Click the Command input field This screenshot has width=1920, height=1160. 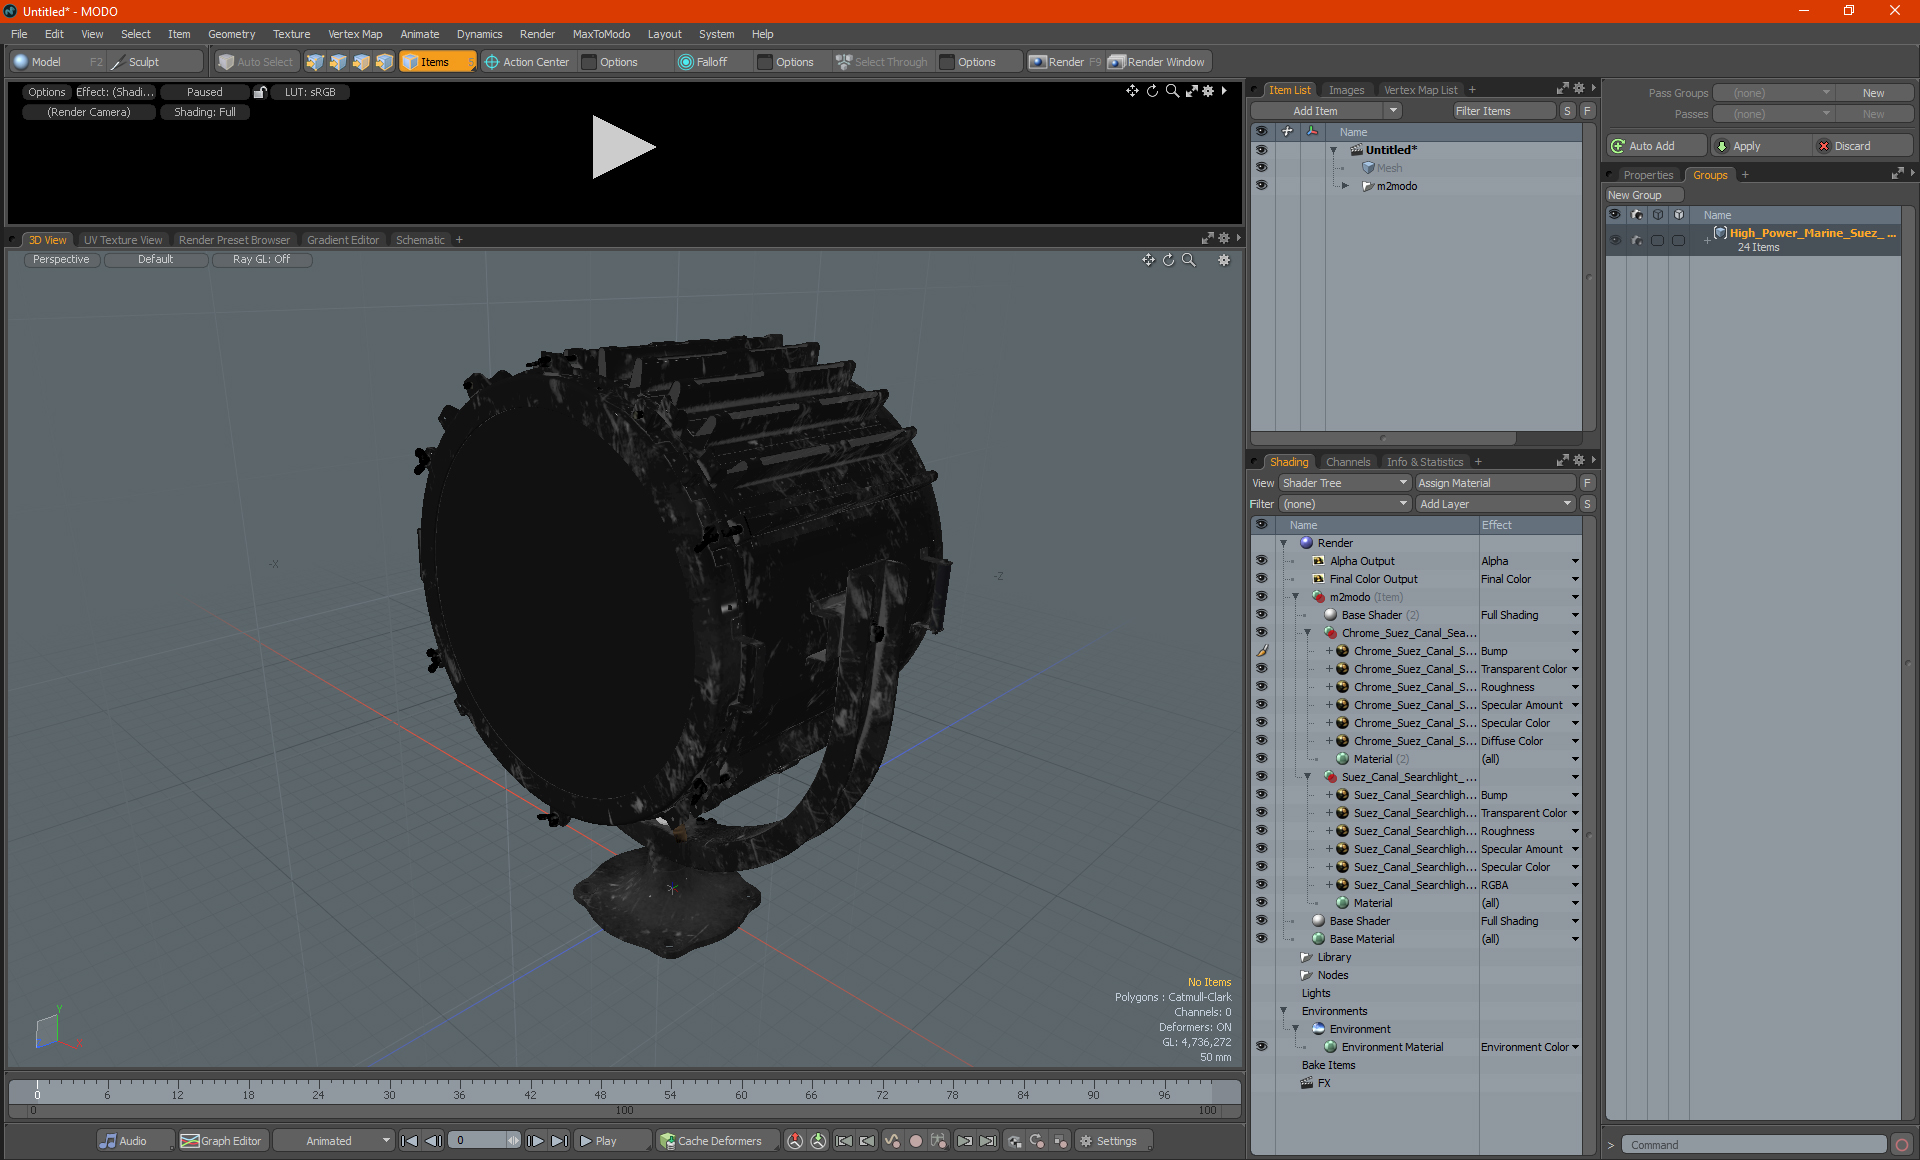click(x=1752, y=1145)
